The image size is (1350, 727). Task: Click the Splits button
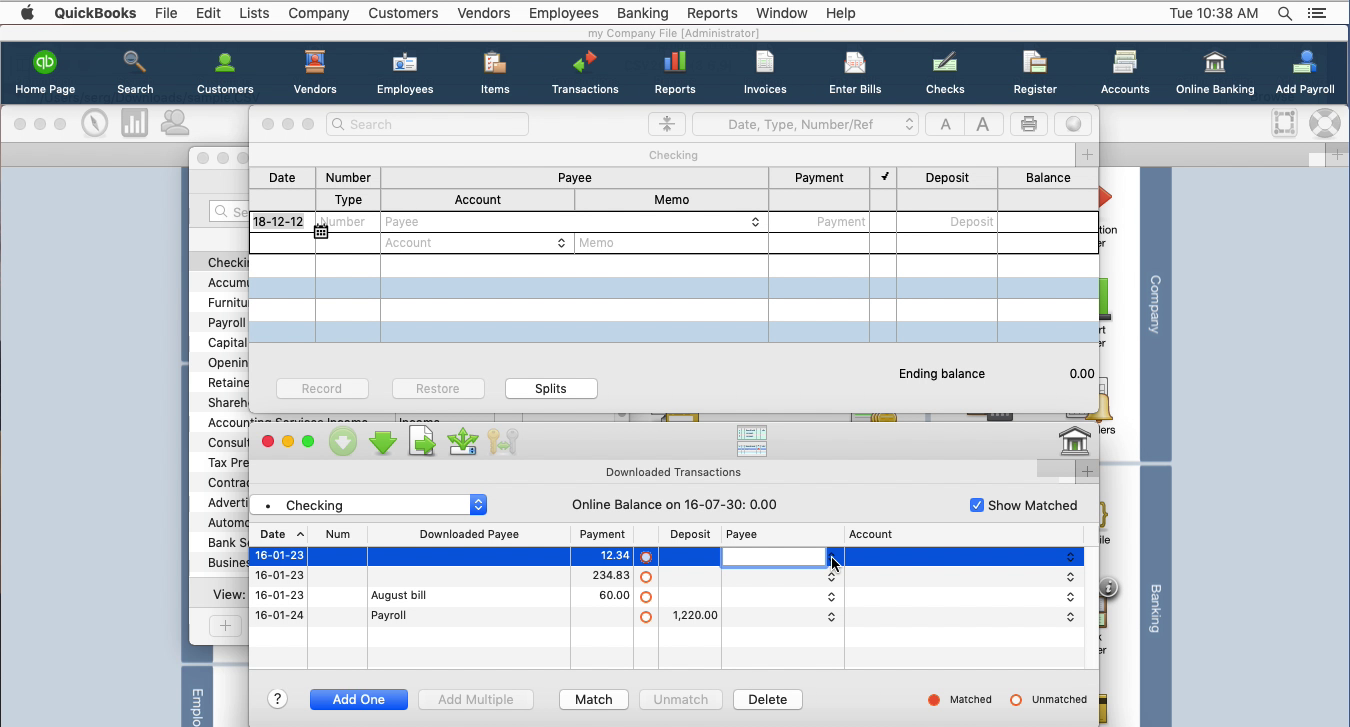point(551,389)
